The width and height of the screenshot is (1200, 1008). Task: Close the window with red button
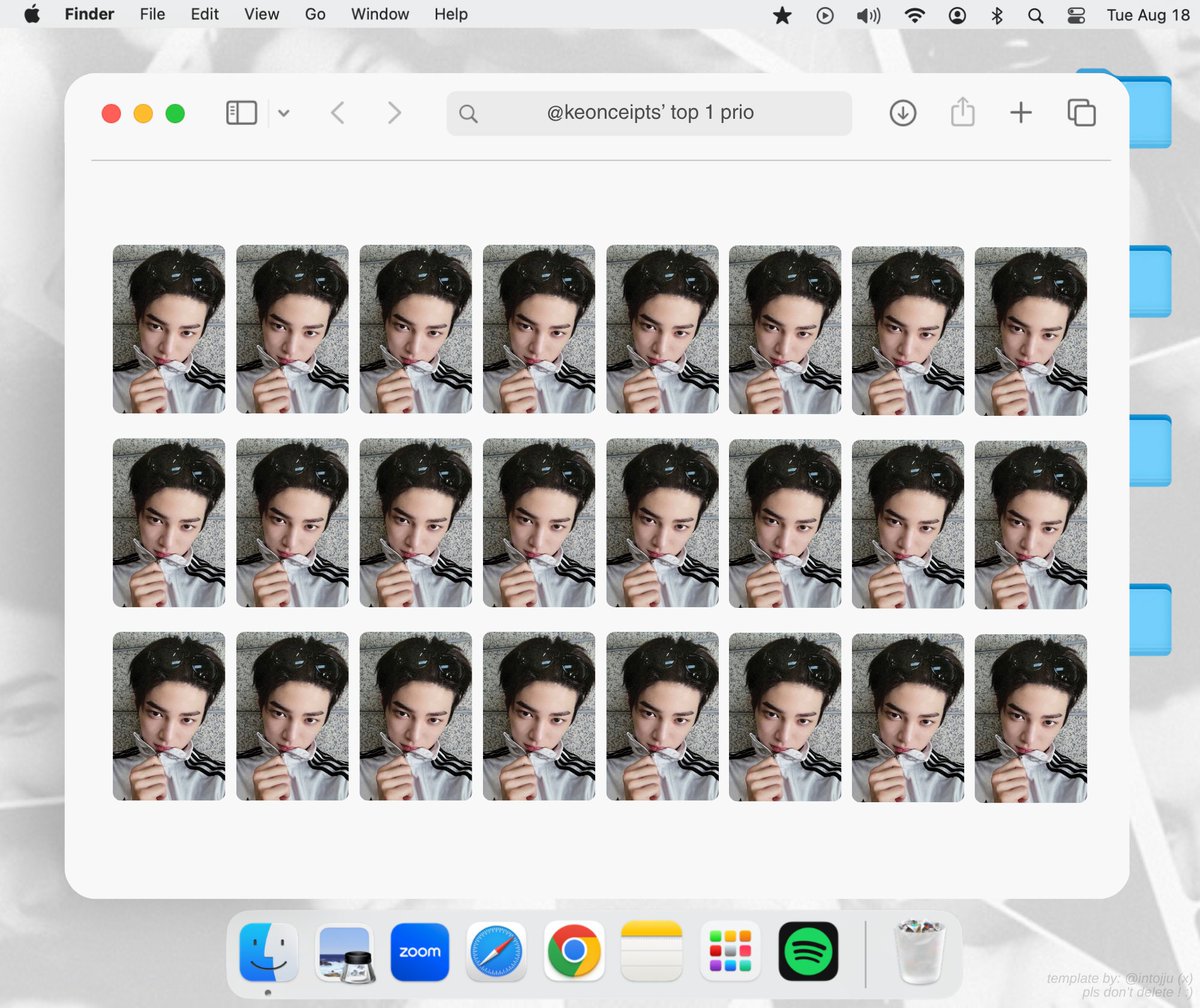111,114
